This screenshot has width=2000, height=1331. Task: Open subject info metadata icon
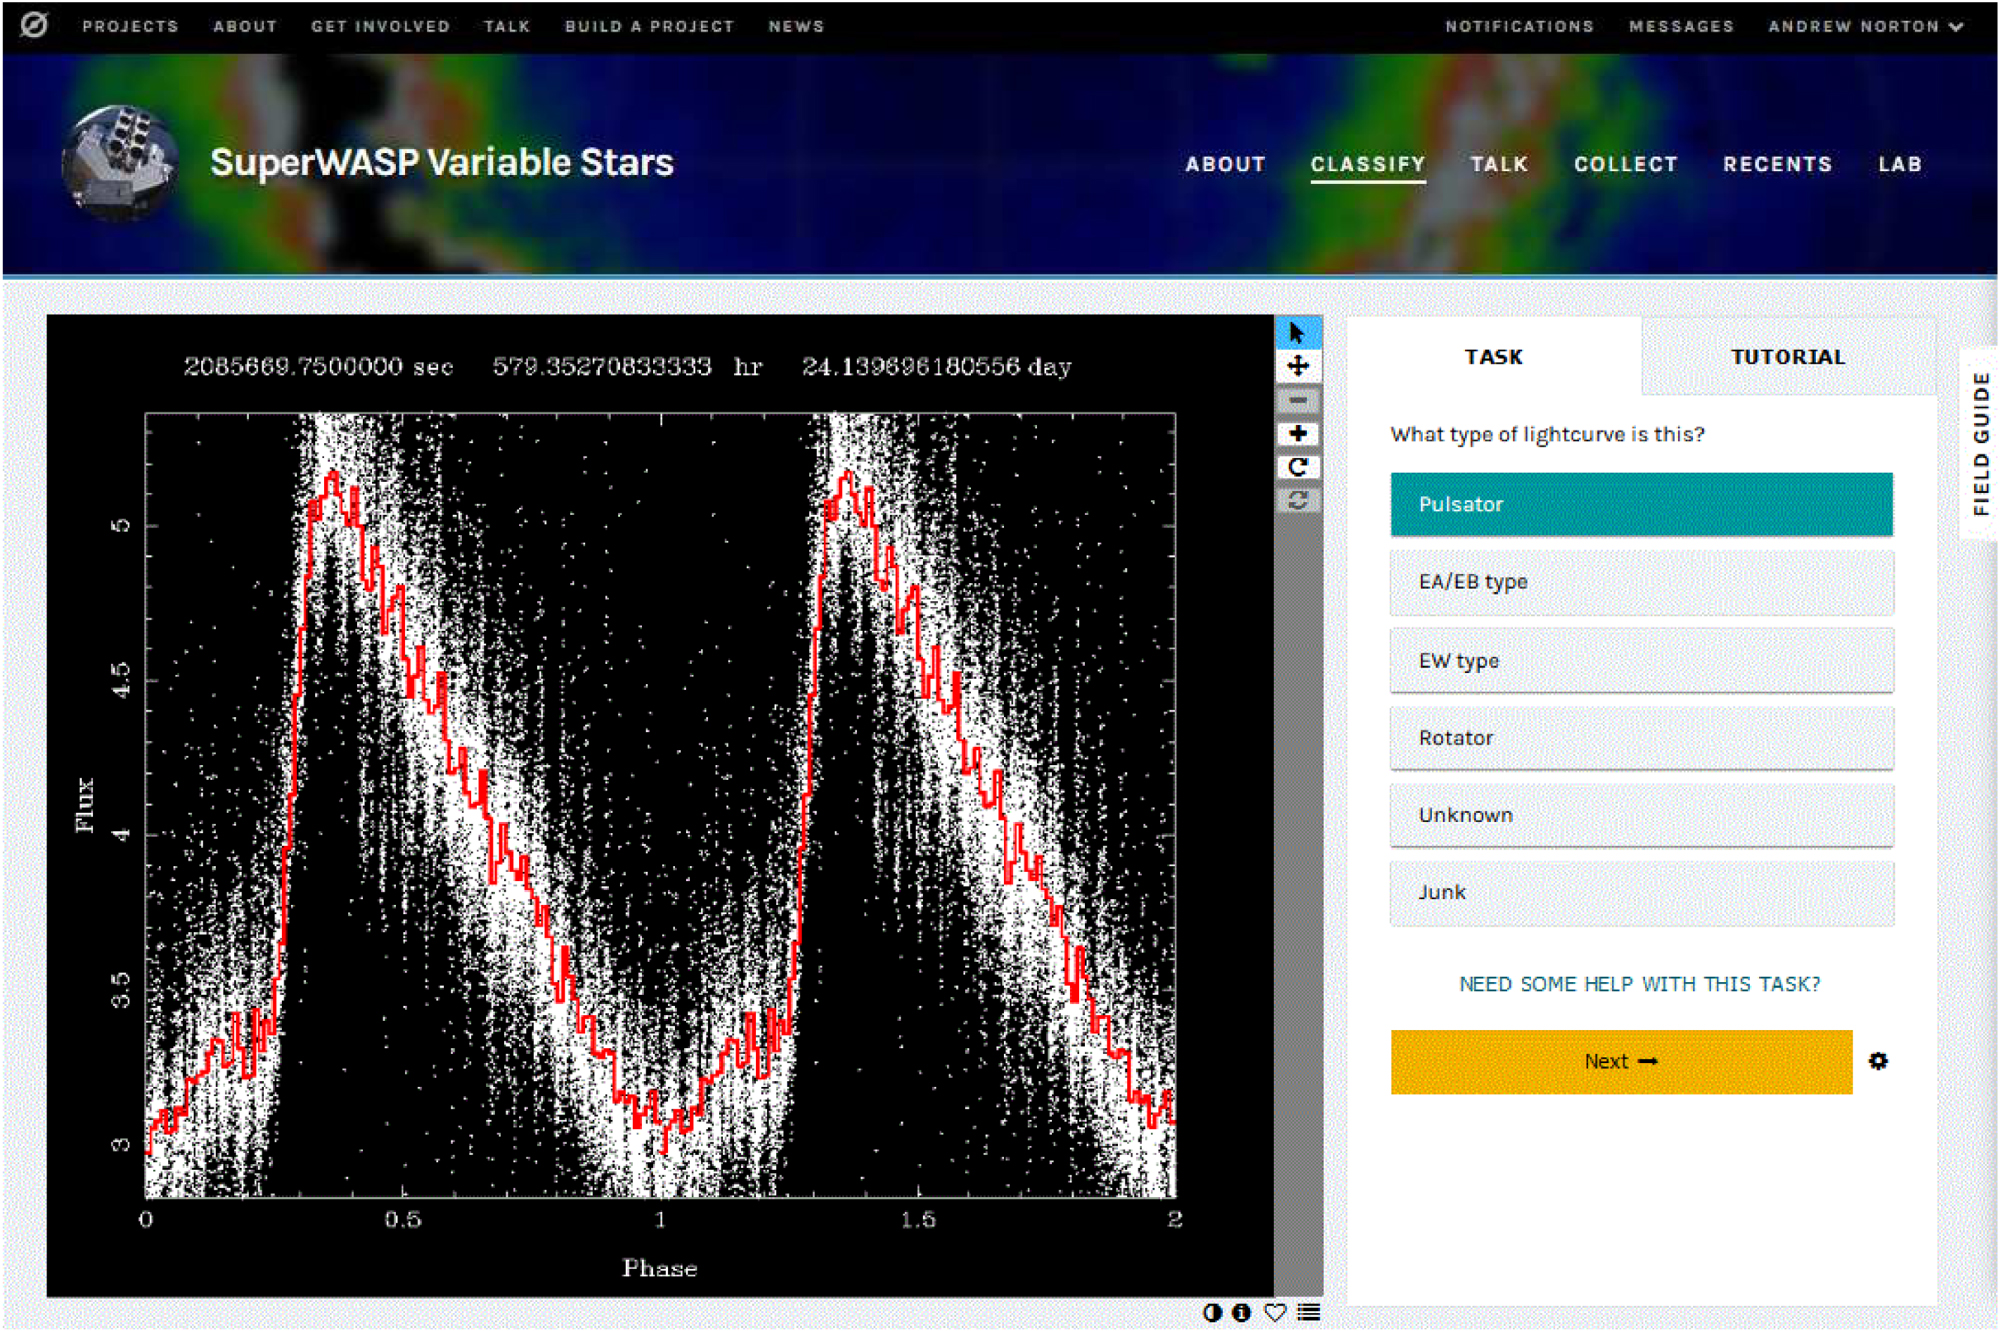pos(1241,1312)
